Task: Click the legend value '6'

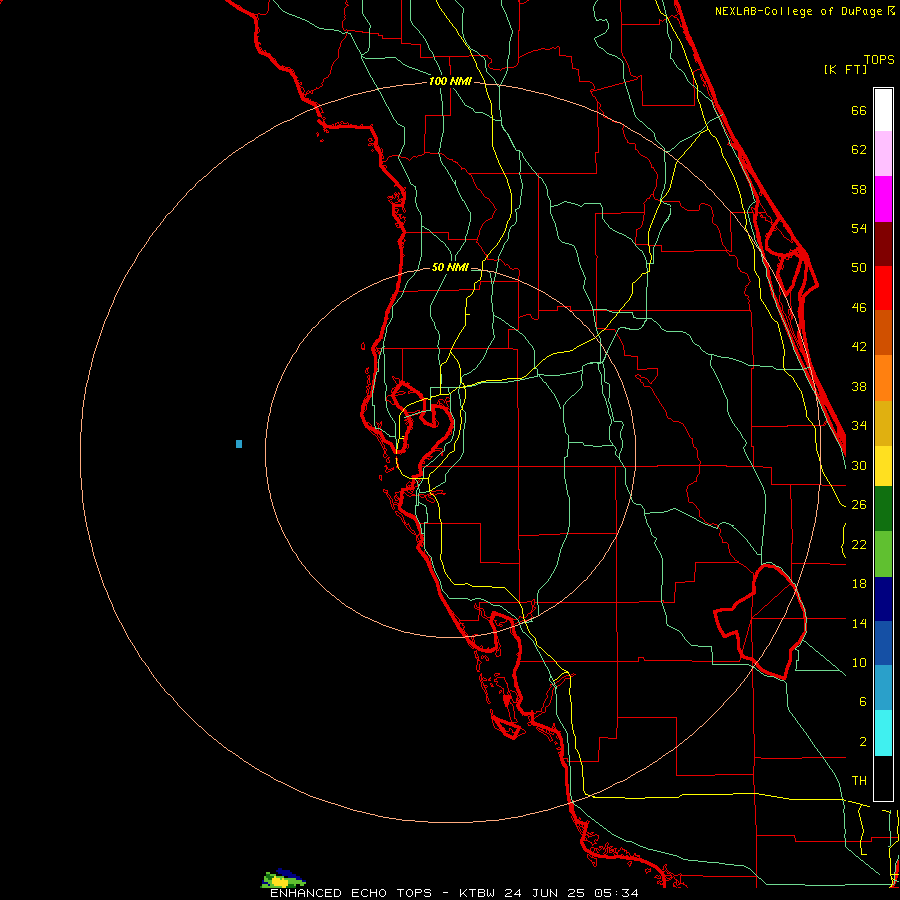Action: click(862, 701)
